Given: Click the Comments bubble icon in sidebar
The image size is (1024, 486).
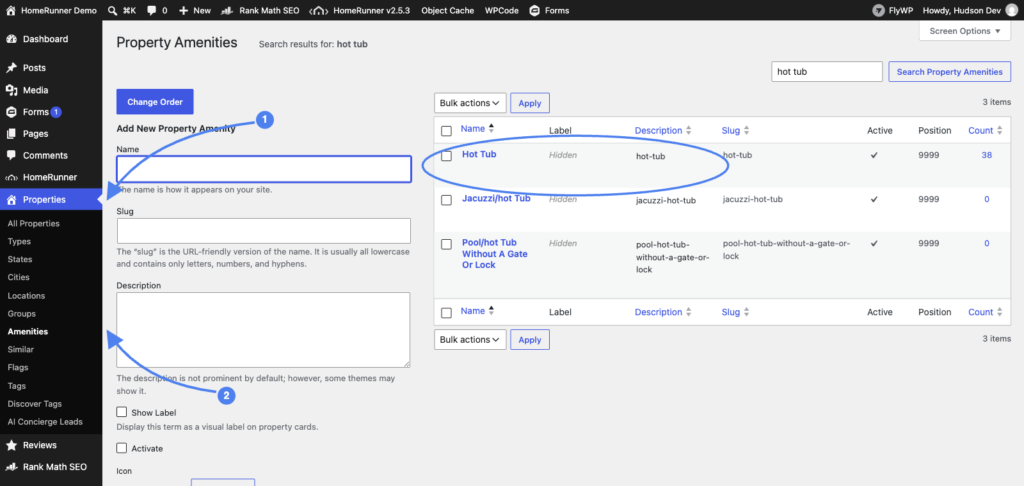Looking at the screenshot, I should pos(11,155).
